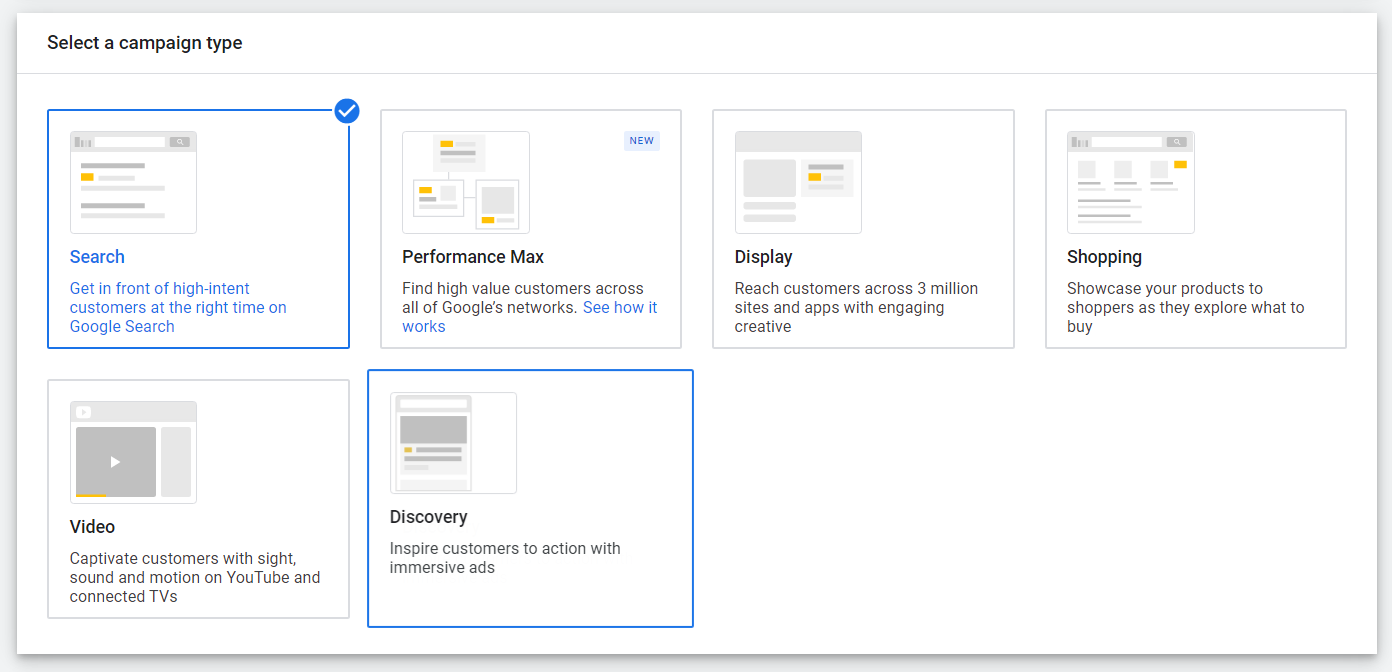The width and height of the screenshot is (1392, 672).
Task: Pick the Display campaign title
Action: [763, 257]
